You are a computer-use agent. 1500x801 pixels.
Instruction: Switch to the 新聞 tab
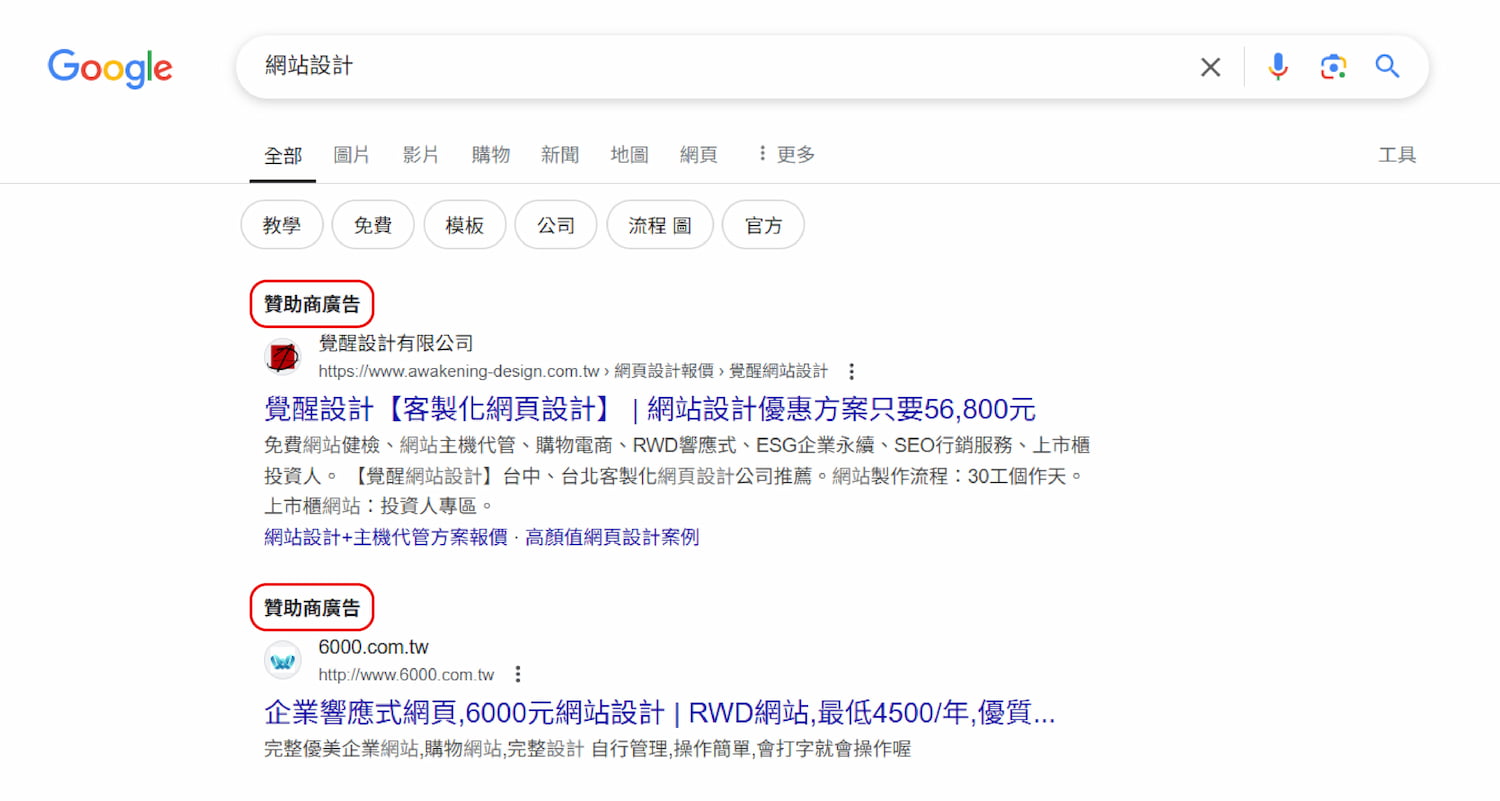[560, 155]
